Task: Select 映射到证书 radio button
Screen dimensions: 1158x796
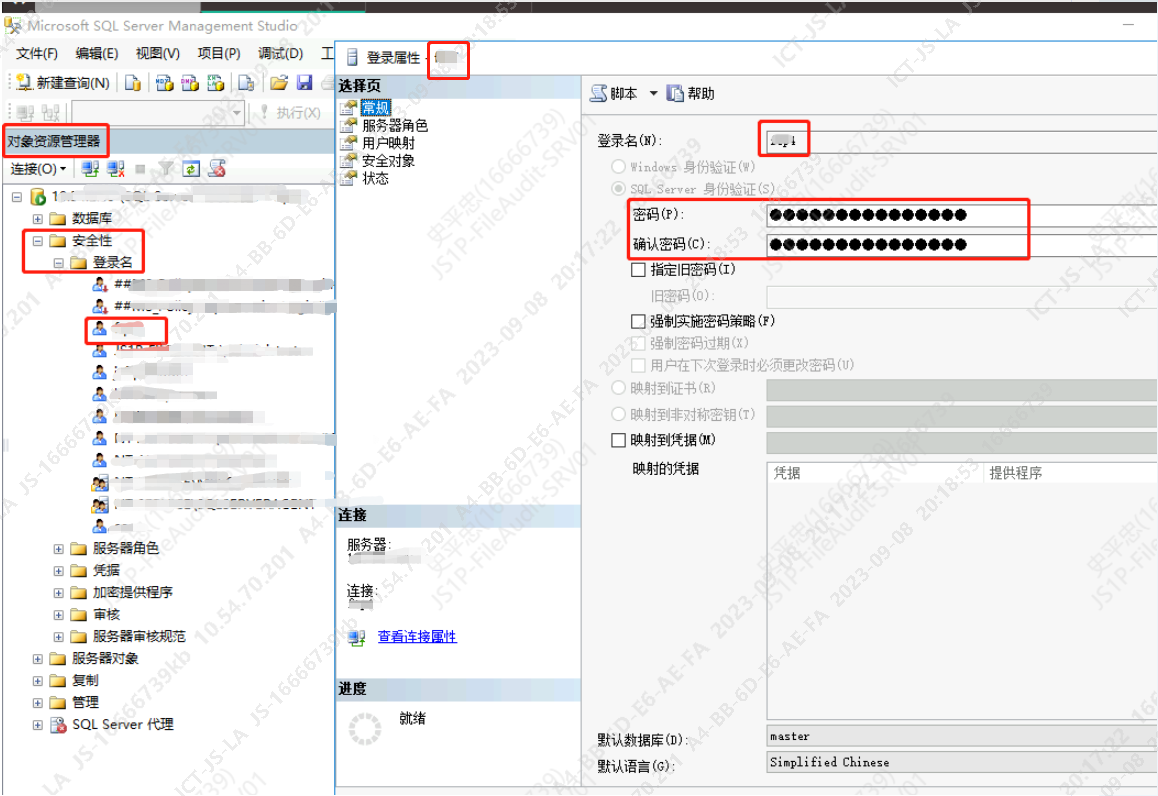Action: pos(618,388)
